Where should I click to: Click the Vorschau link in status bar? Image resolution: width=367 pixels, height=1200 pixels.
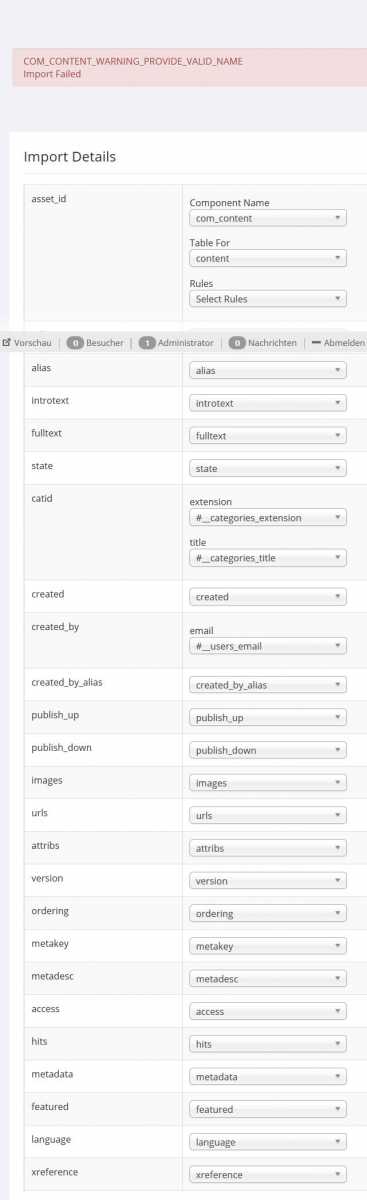[32, 343]
